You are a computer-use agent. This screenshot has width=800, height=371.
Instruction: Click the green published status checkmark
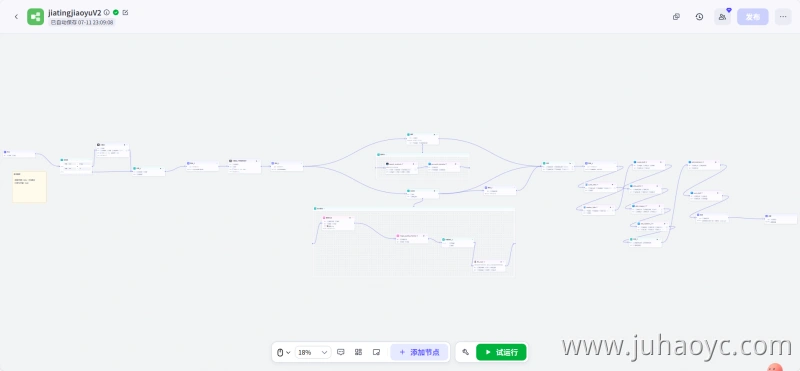(116, 12)
